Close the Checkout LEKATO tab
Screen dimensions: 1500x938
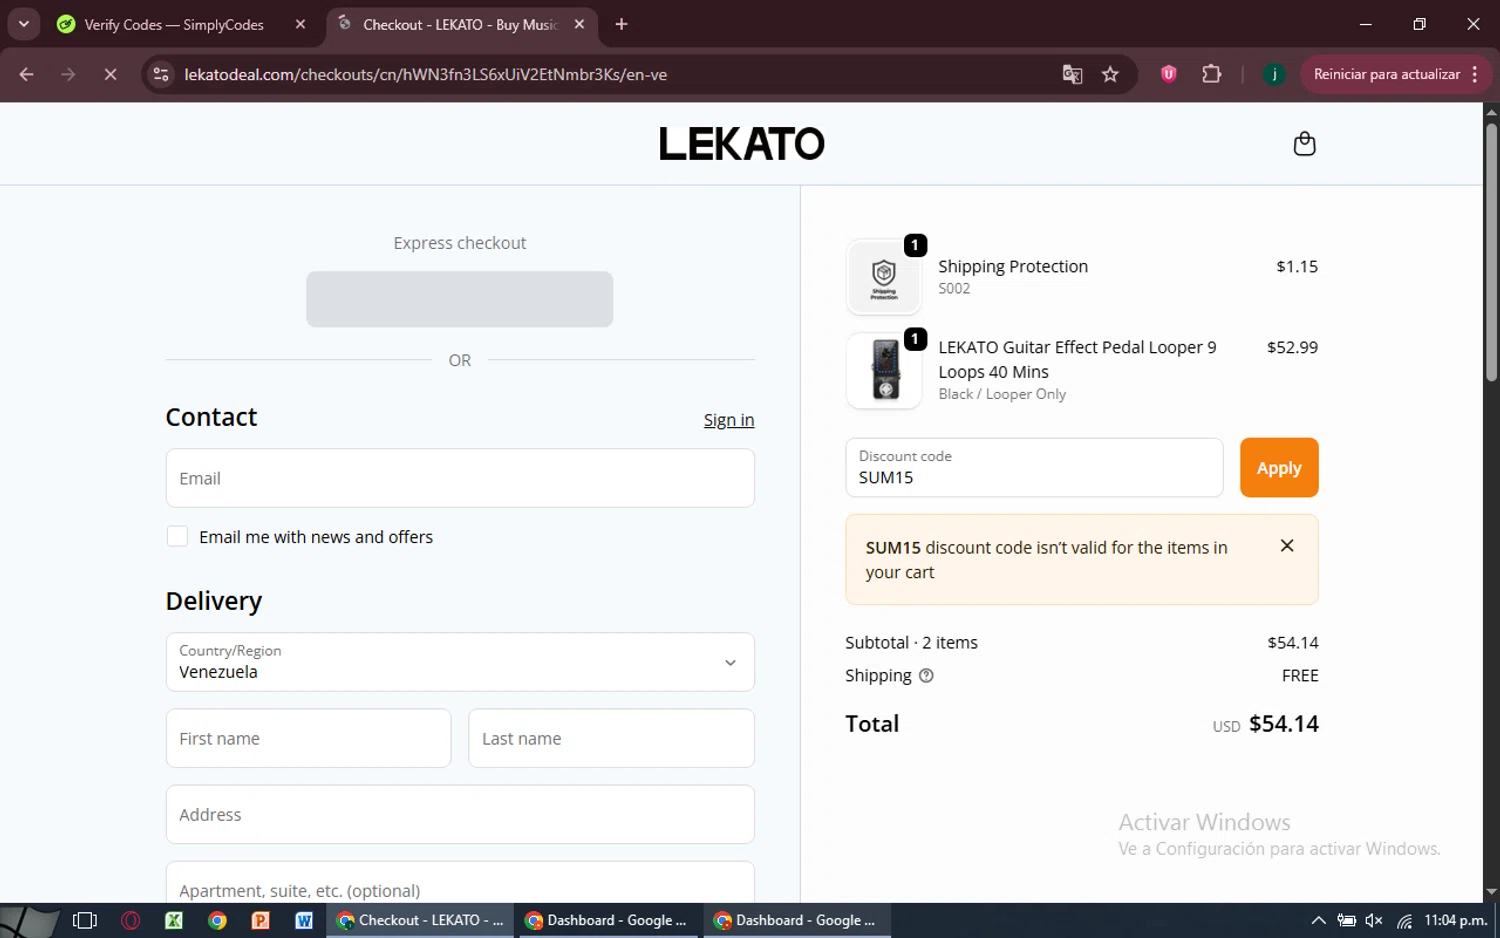click(x=579, y=24)
